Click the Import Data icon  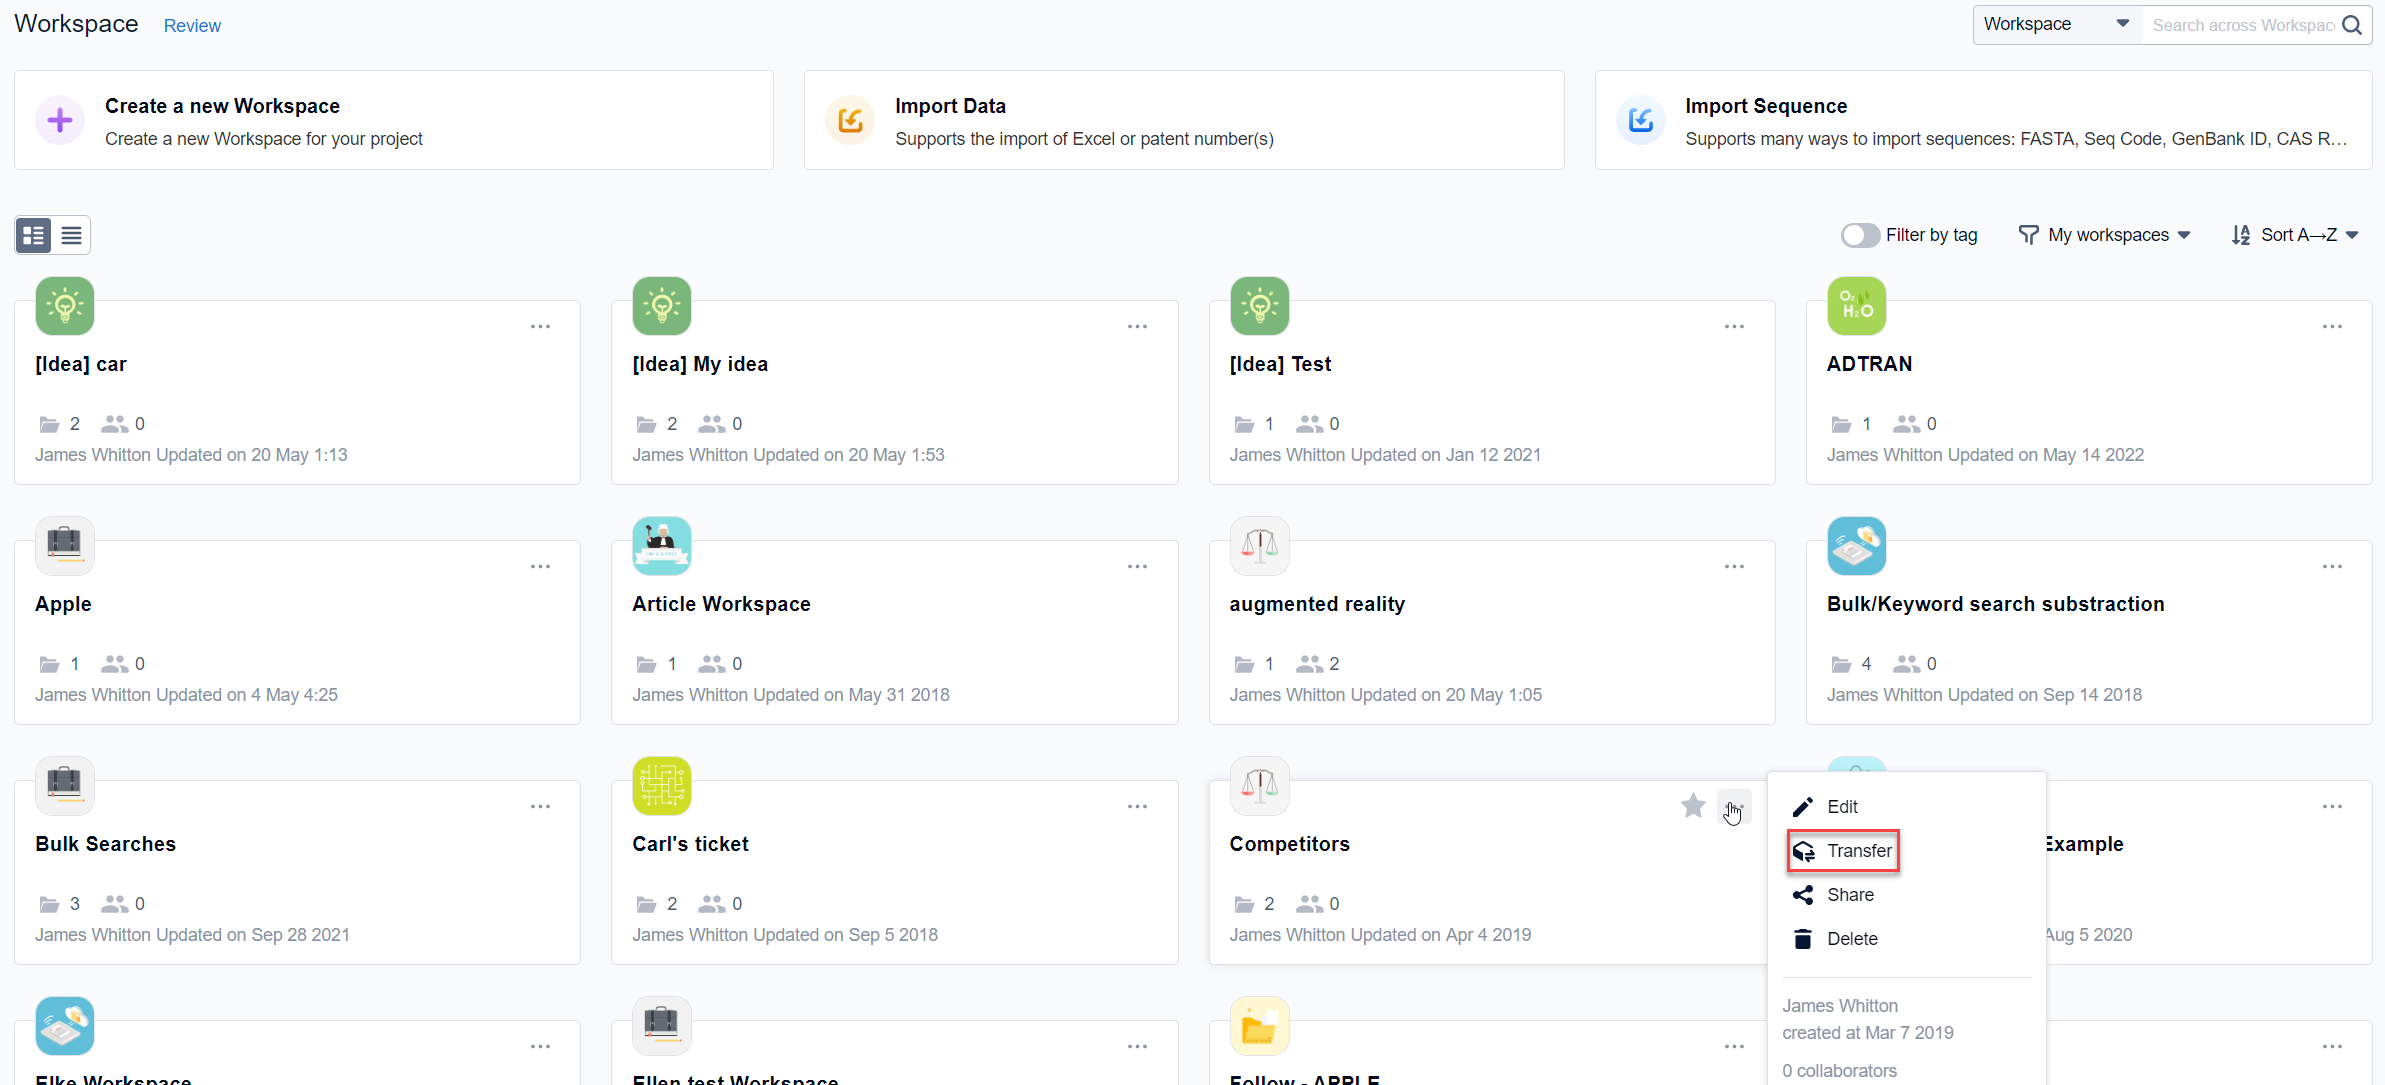point(849,120)
